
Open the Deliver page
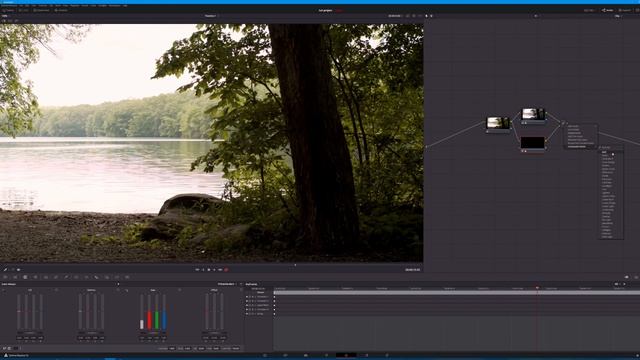[x=387, y=355]
